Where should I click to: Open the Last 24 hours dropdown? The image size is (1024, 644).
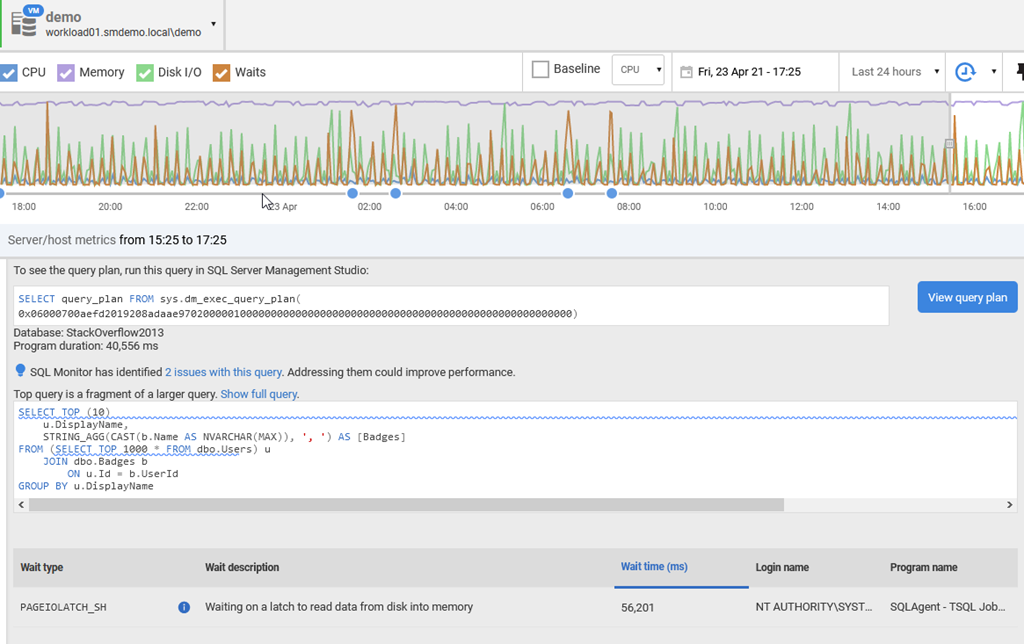point(895,72)
